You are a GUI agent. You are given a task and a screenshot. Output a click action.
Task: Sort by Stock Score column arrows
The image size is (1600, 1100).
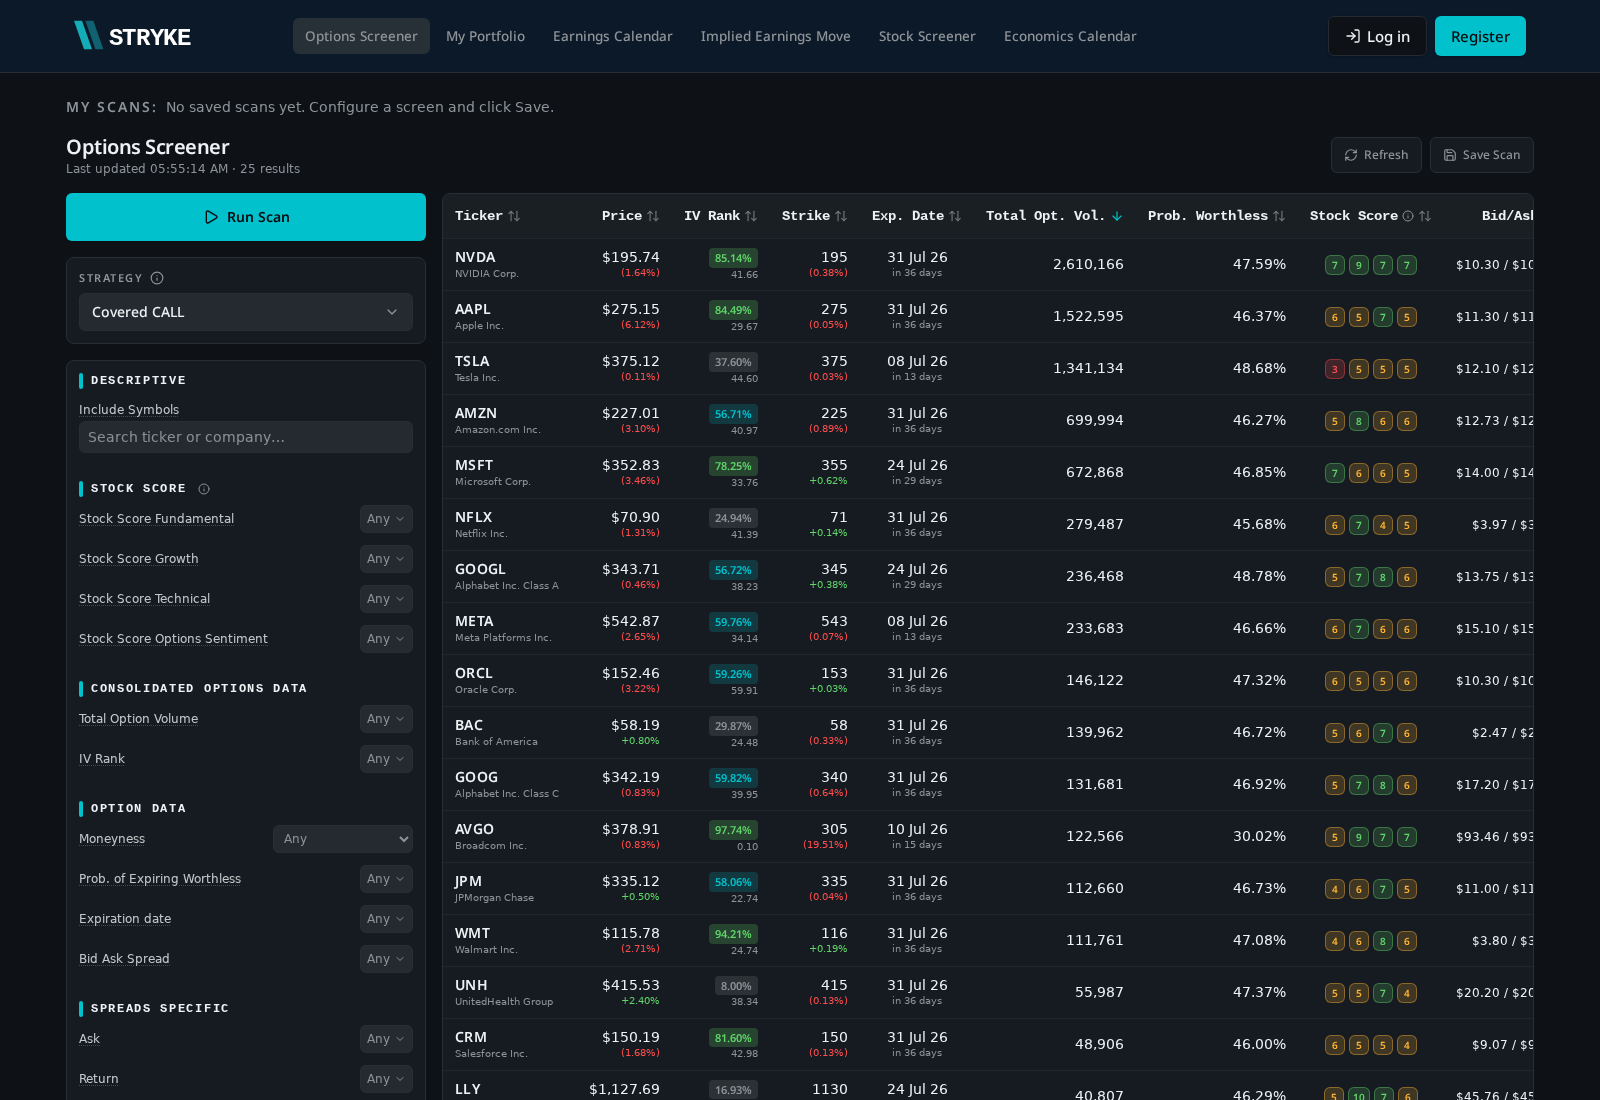1425,216
